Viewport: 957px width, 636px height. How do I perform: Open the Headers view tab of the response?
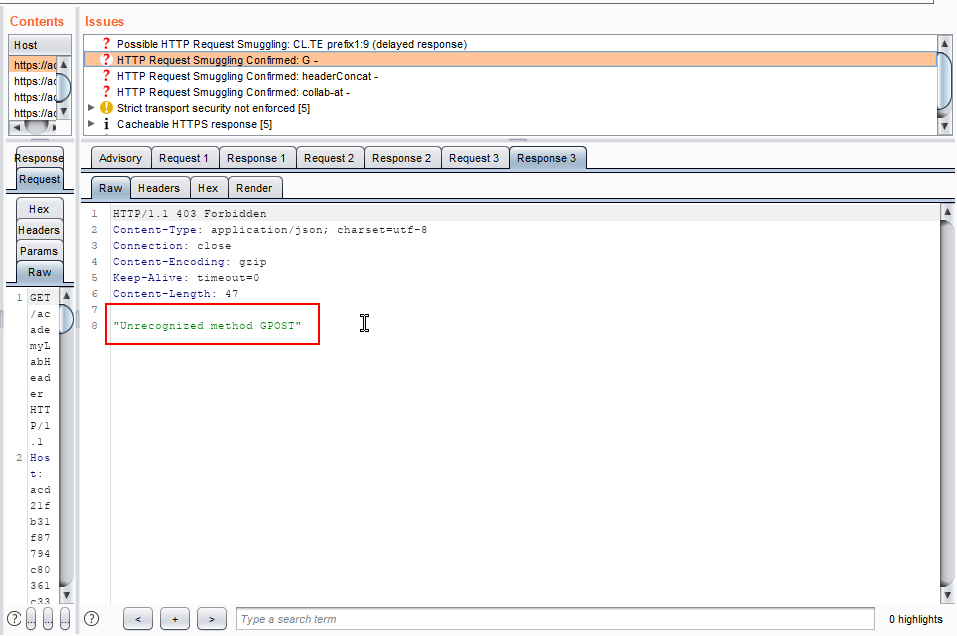coord(159,188)
